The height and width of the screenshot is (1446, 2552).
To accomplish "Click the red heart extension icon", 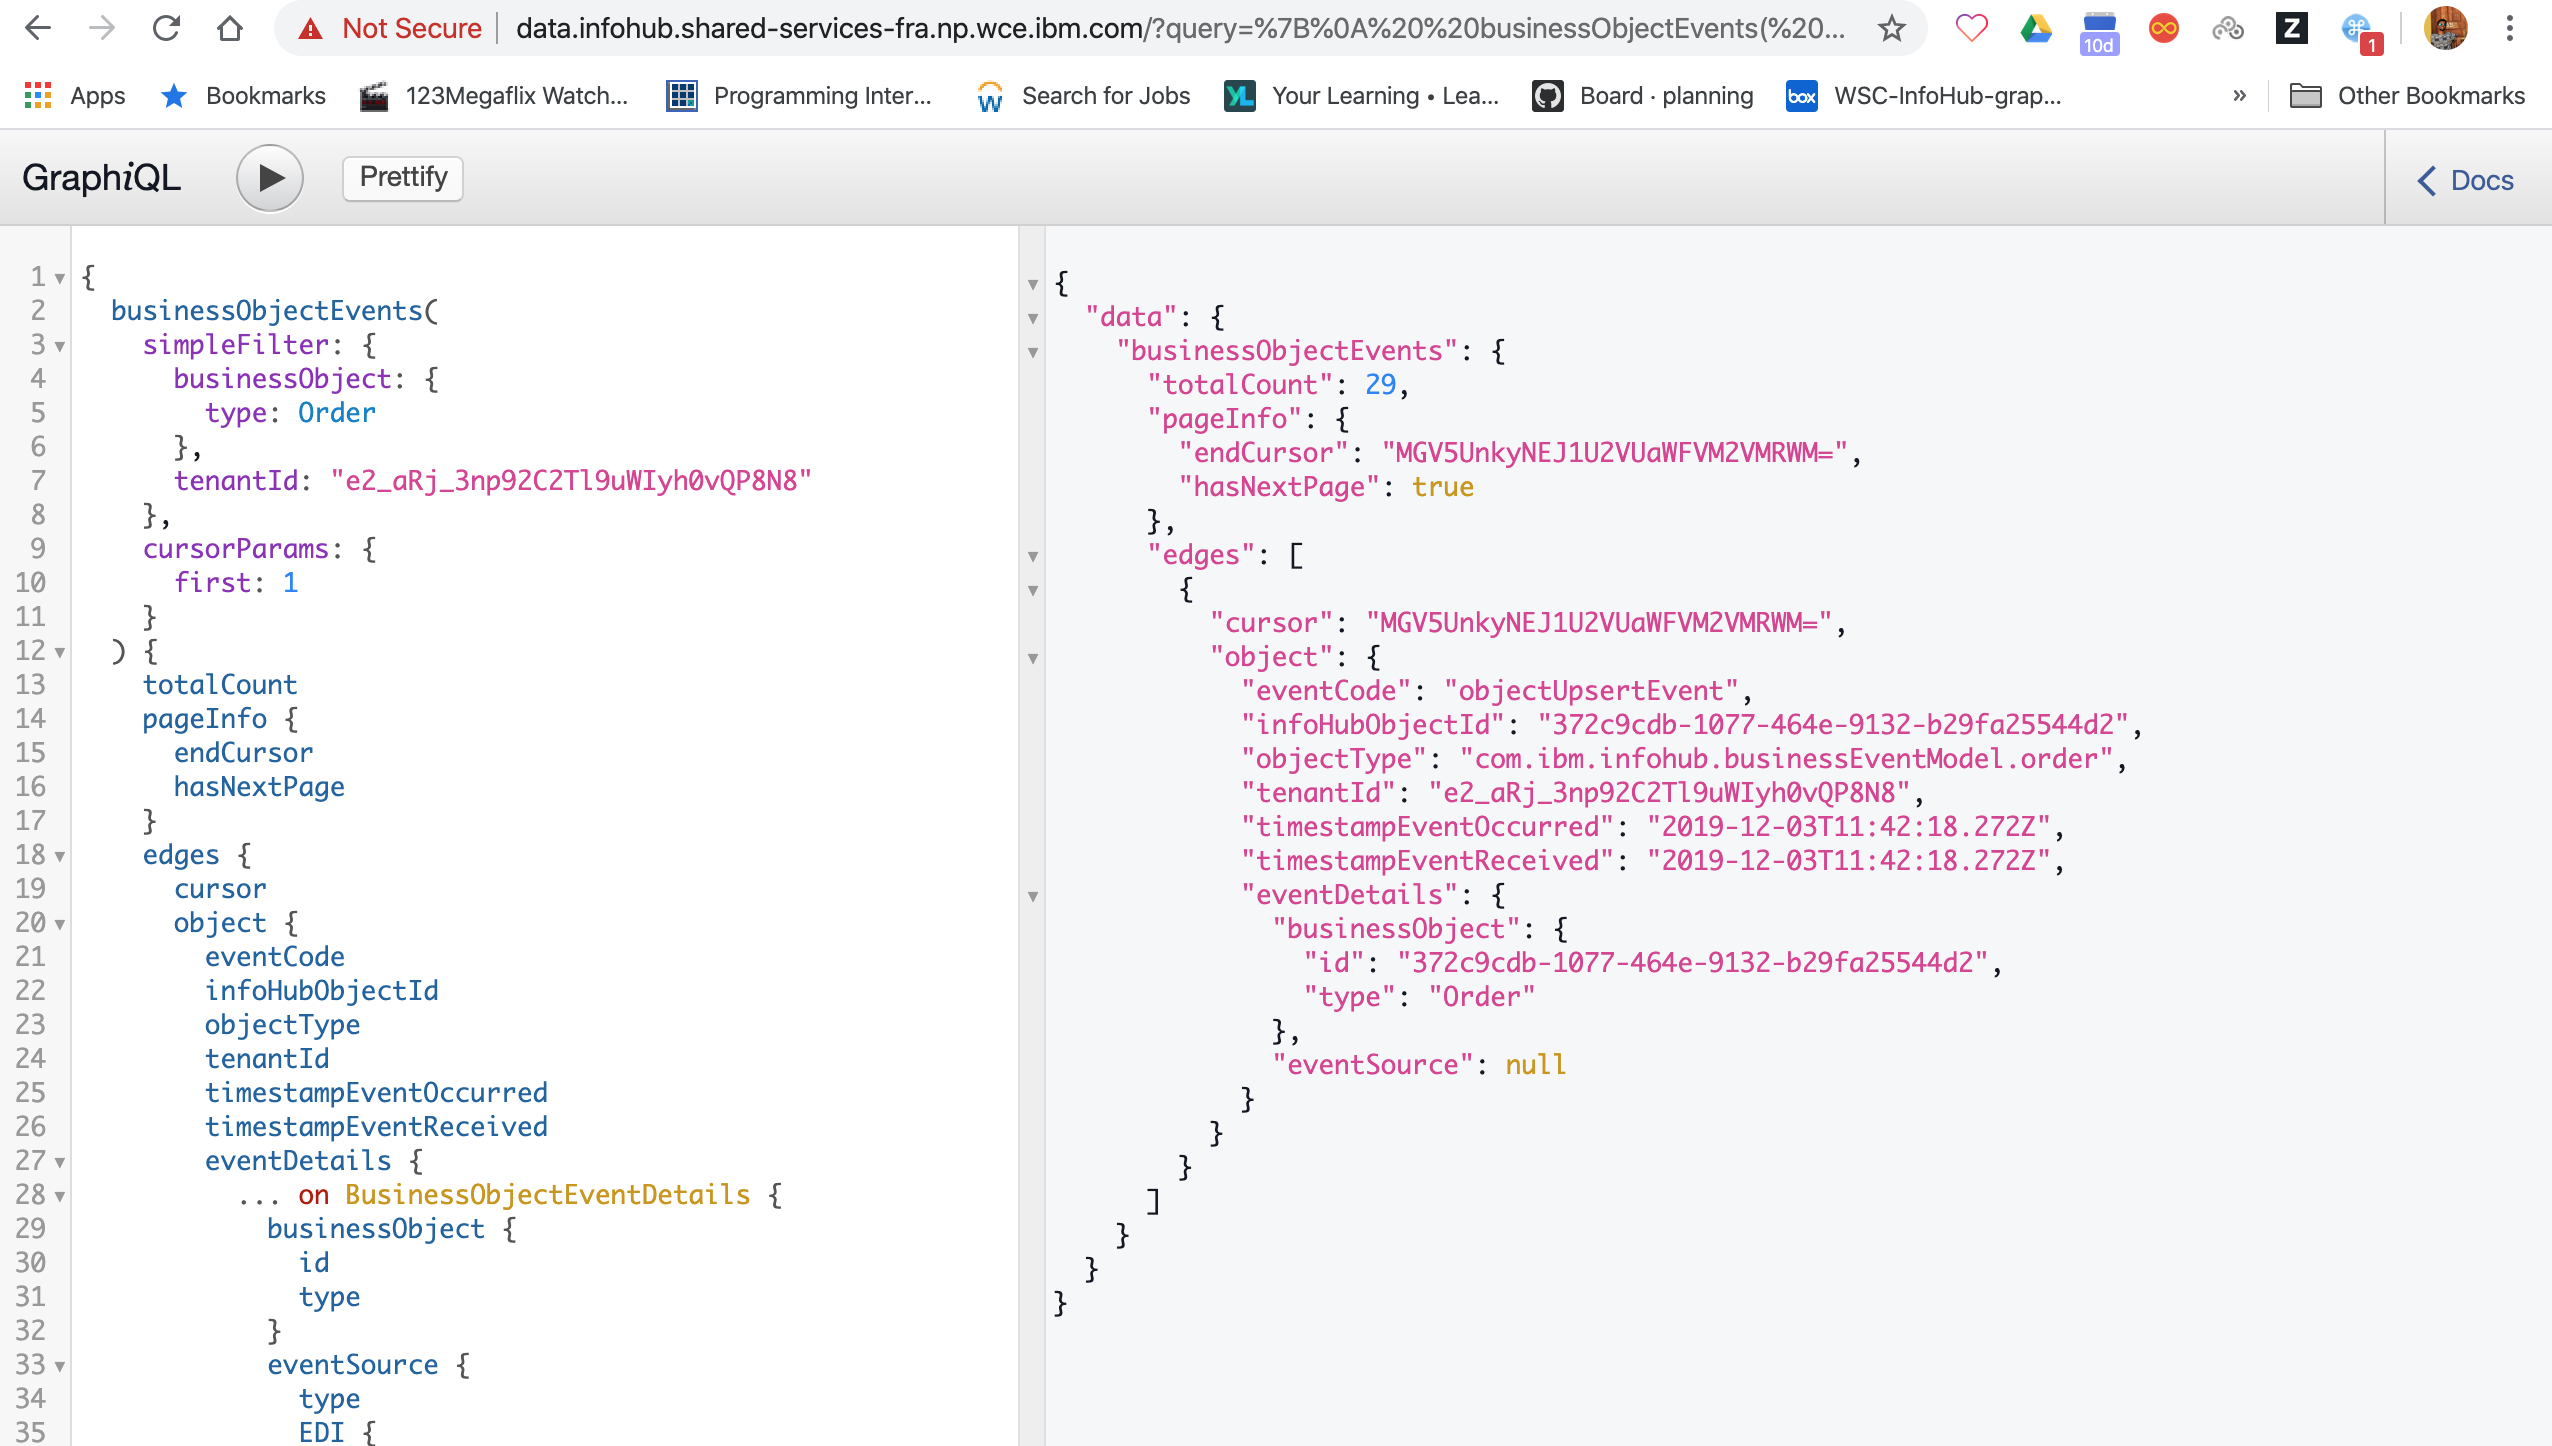I will point(1971,28).
